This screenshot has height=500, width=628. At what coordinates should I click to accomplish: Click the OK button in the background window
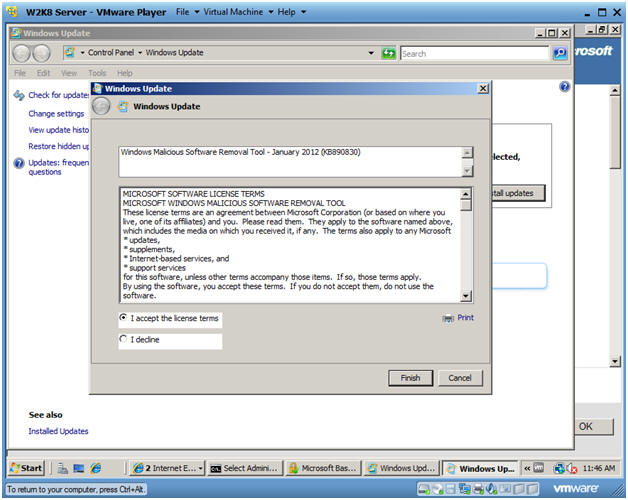[x=595, y=427]
